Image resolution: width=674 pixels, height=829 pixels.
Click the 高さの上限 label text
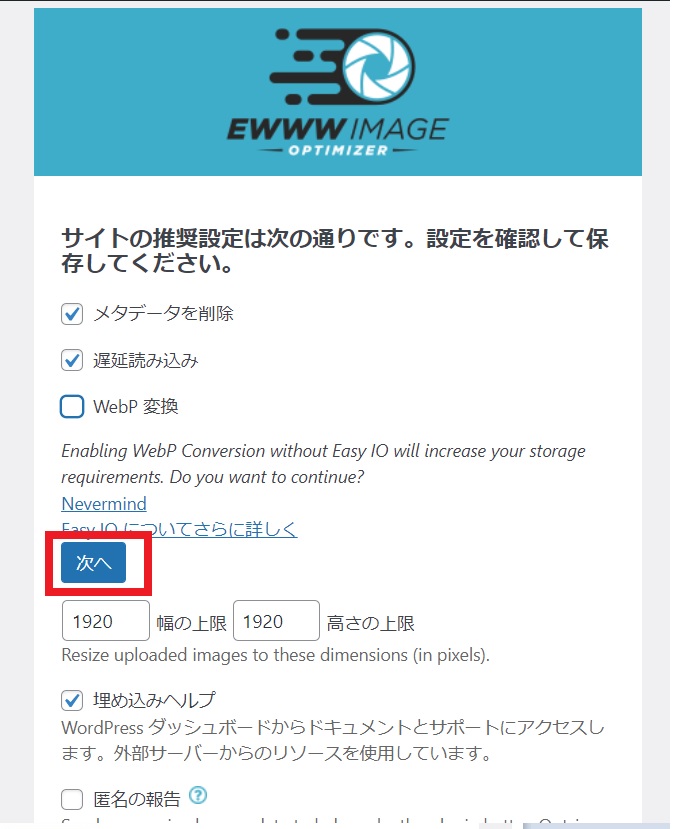[370, 623]
